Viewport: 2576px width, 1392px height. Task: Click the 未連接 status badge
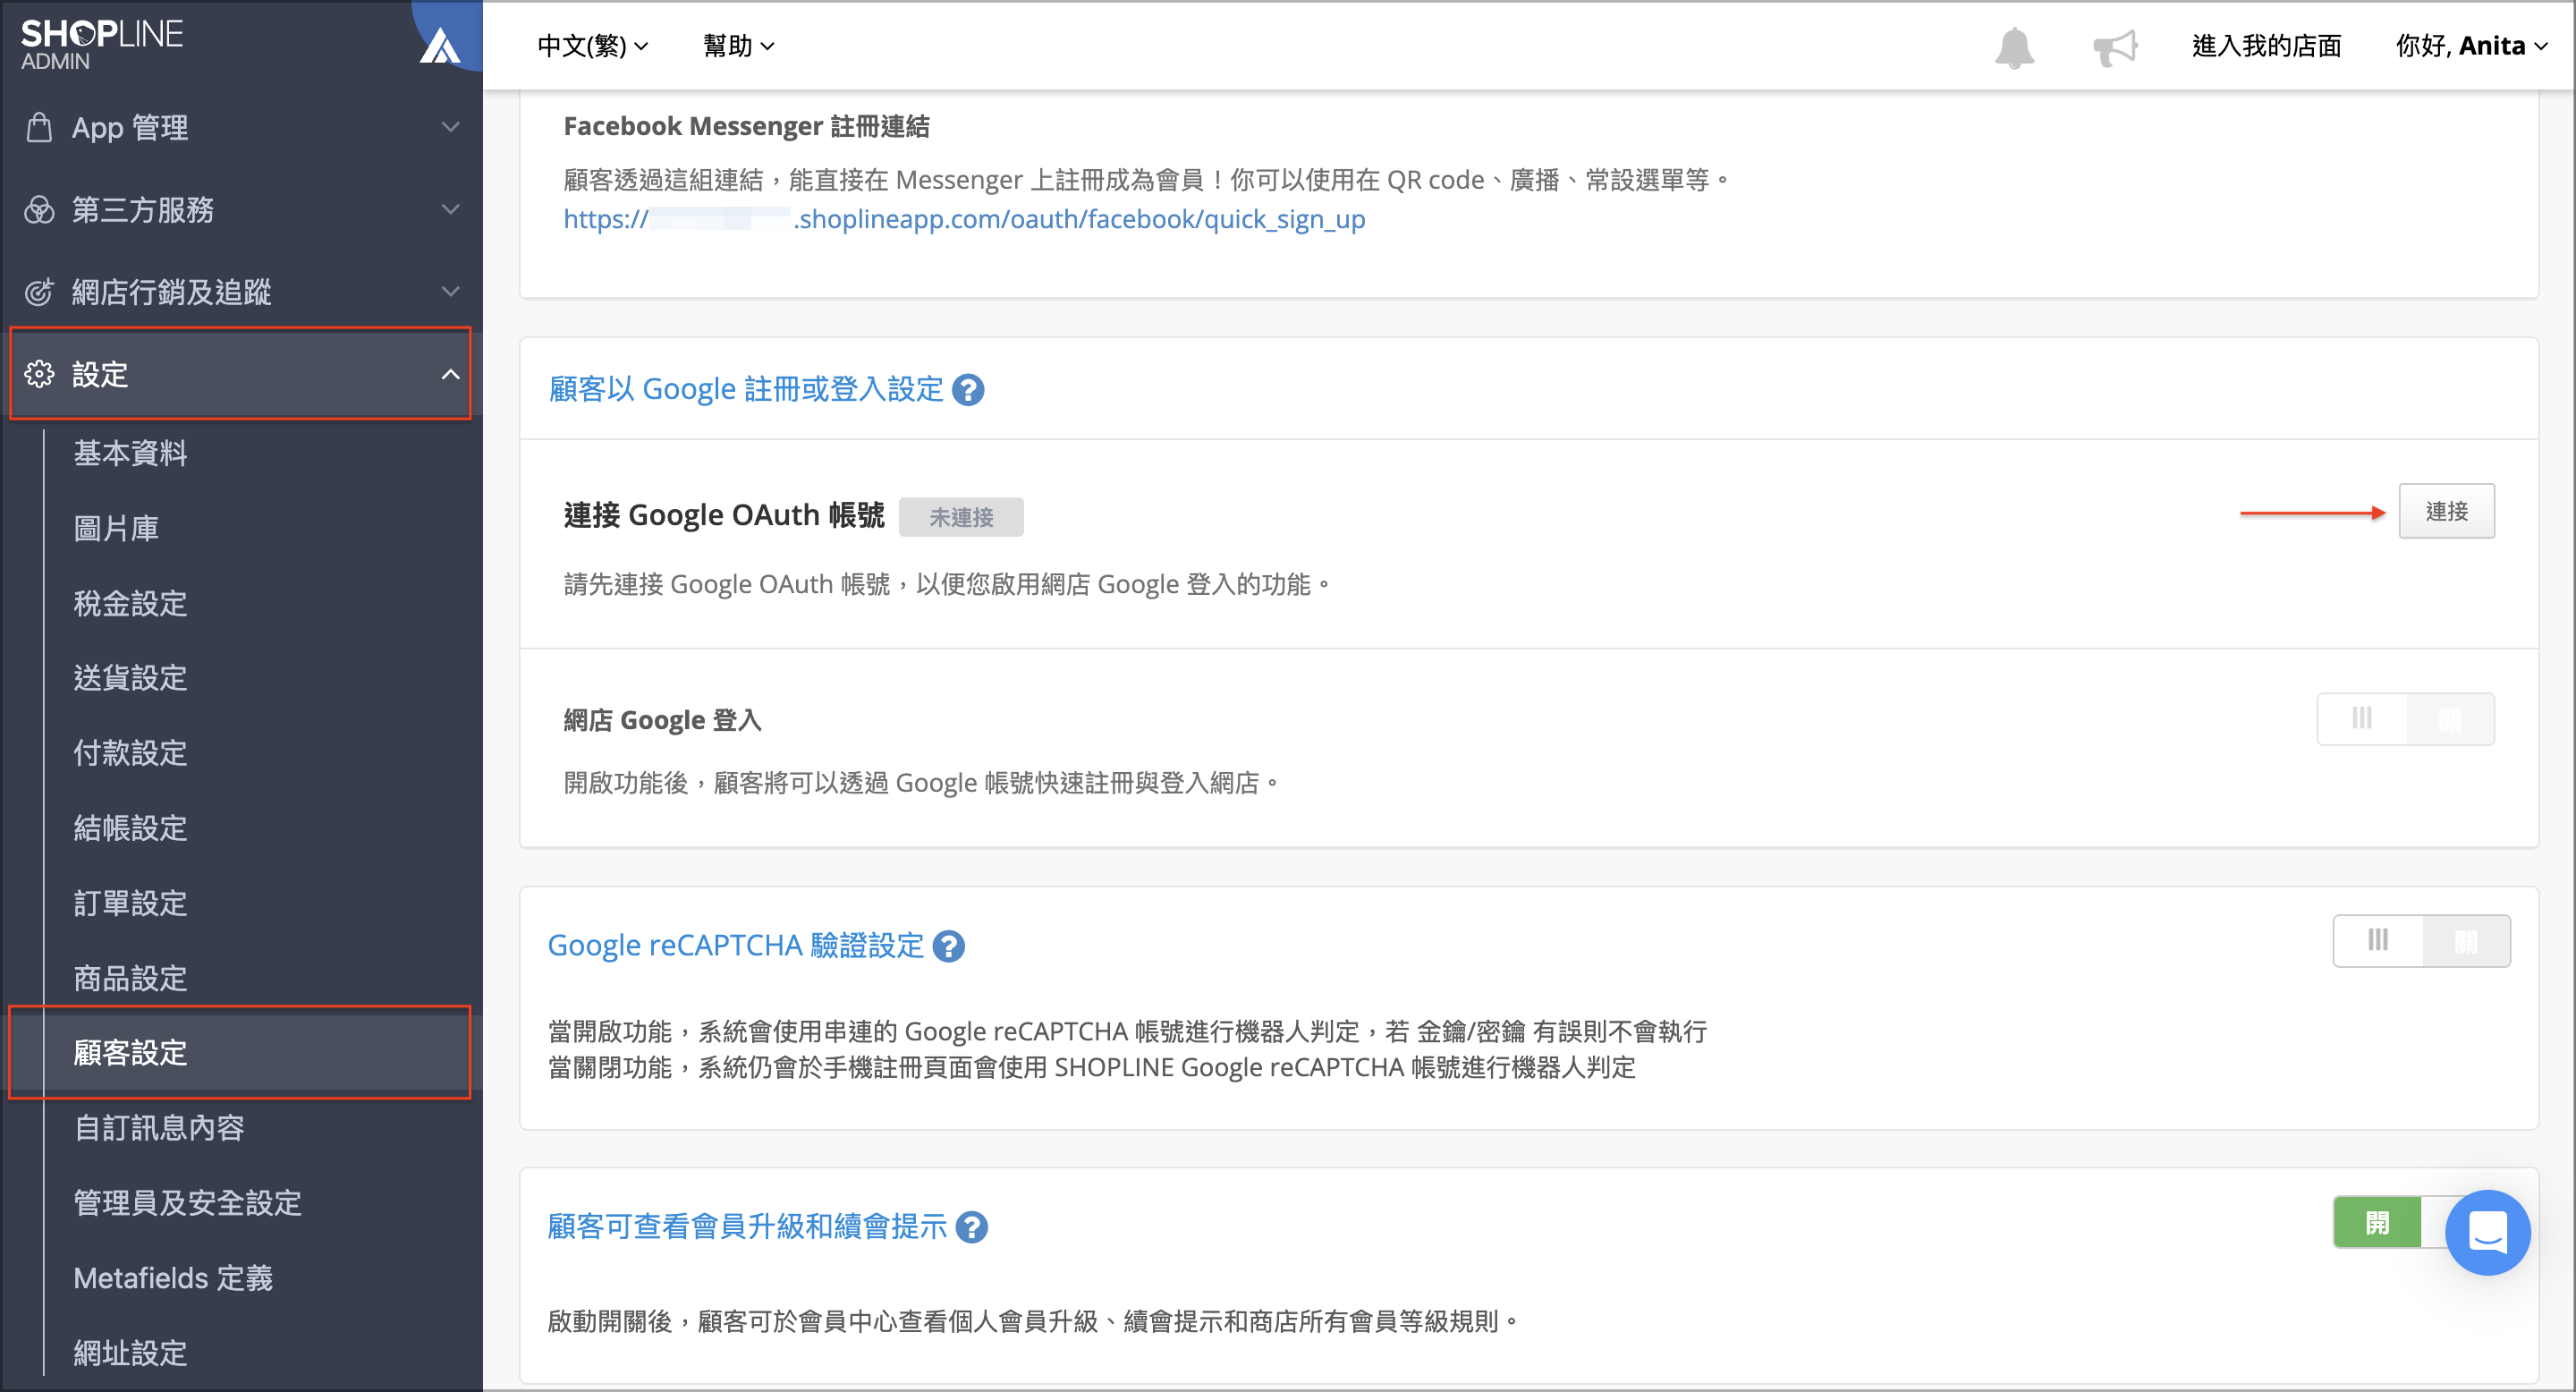coord(961,517)
